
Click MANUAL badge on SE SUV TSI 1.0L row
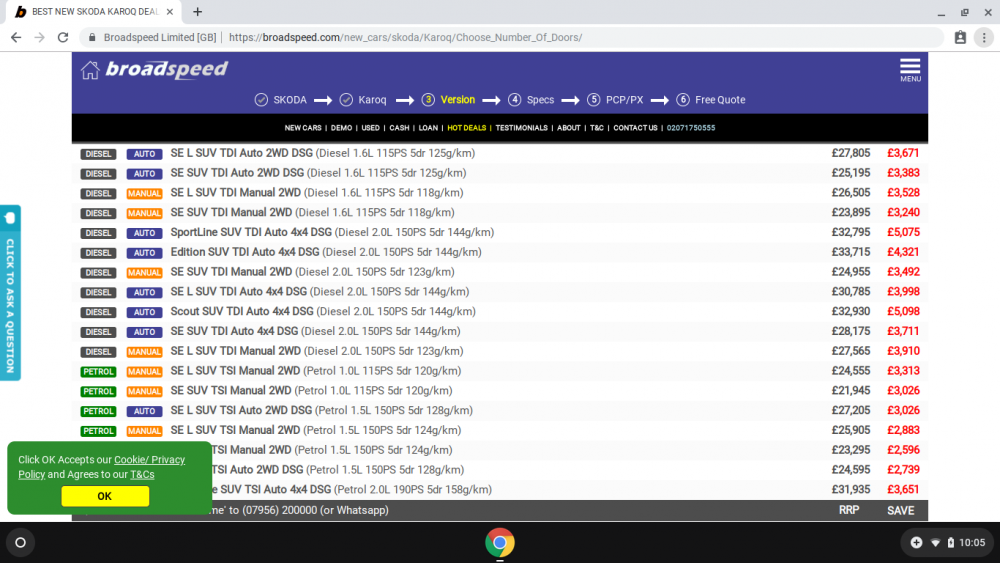(x=144, y=391)
